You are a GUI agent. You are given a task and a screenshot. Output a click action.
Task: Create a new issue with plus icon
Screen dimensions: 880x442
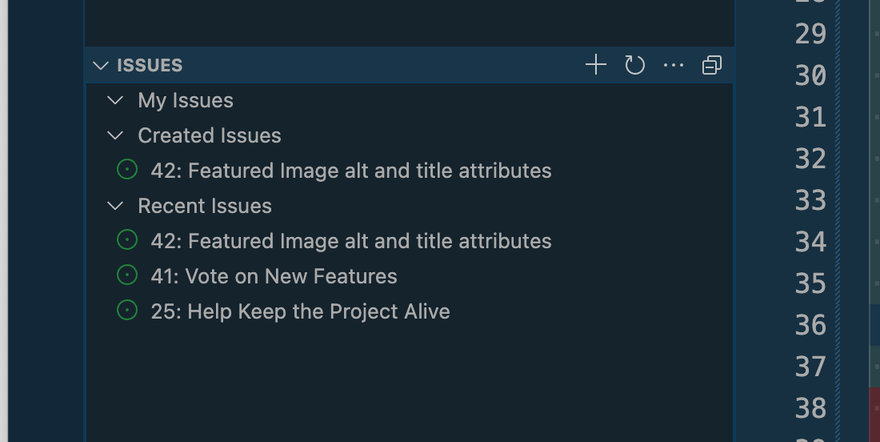pos(596,65)
